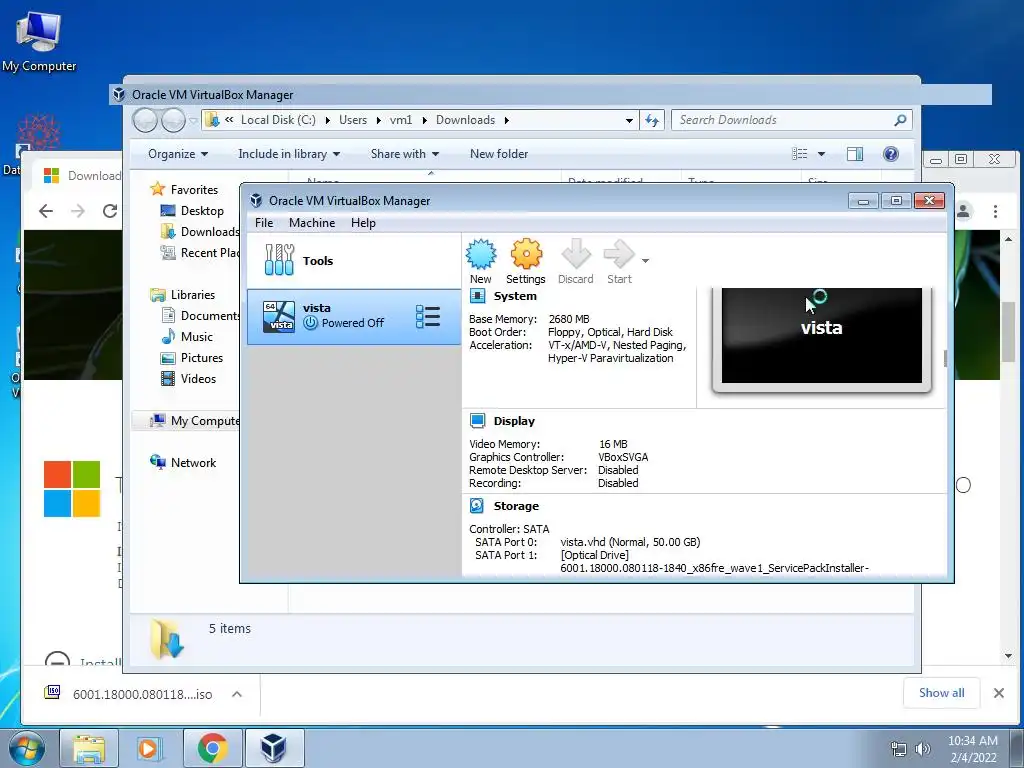This screenshot has height=768, width=1024.
Task: Expand the Start button dropdown arrow
Action: (645, 261)
